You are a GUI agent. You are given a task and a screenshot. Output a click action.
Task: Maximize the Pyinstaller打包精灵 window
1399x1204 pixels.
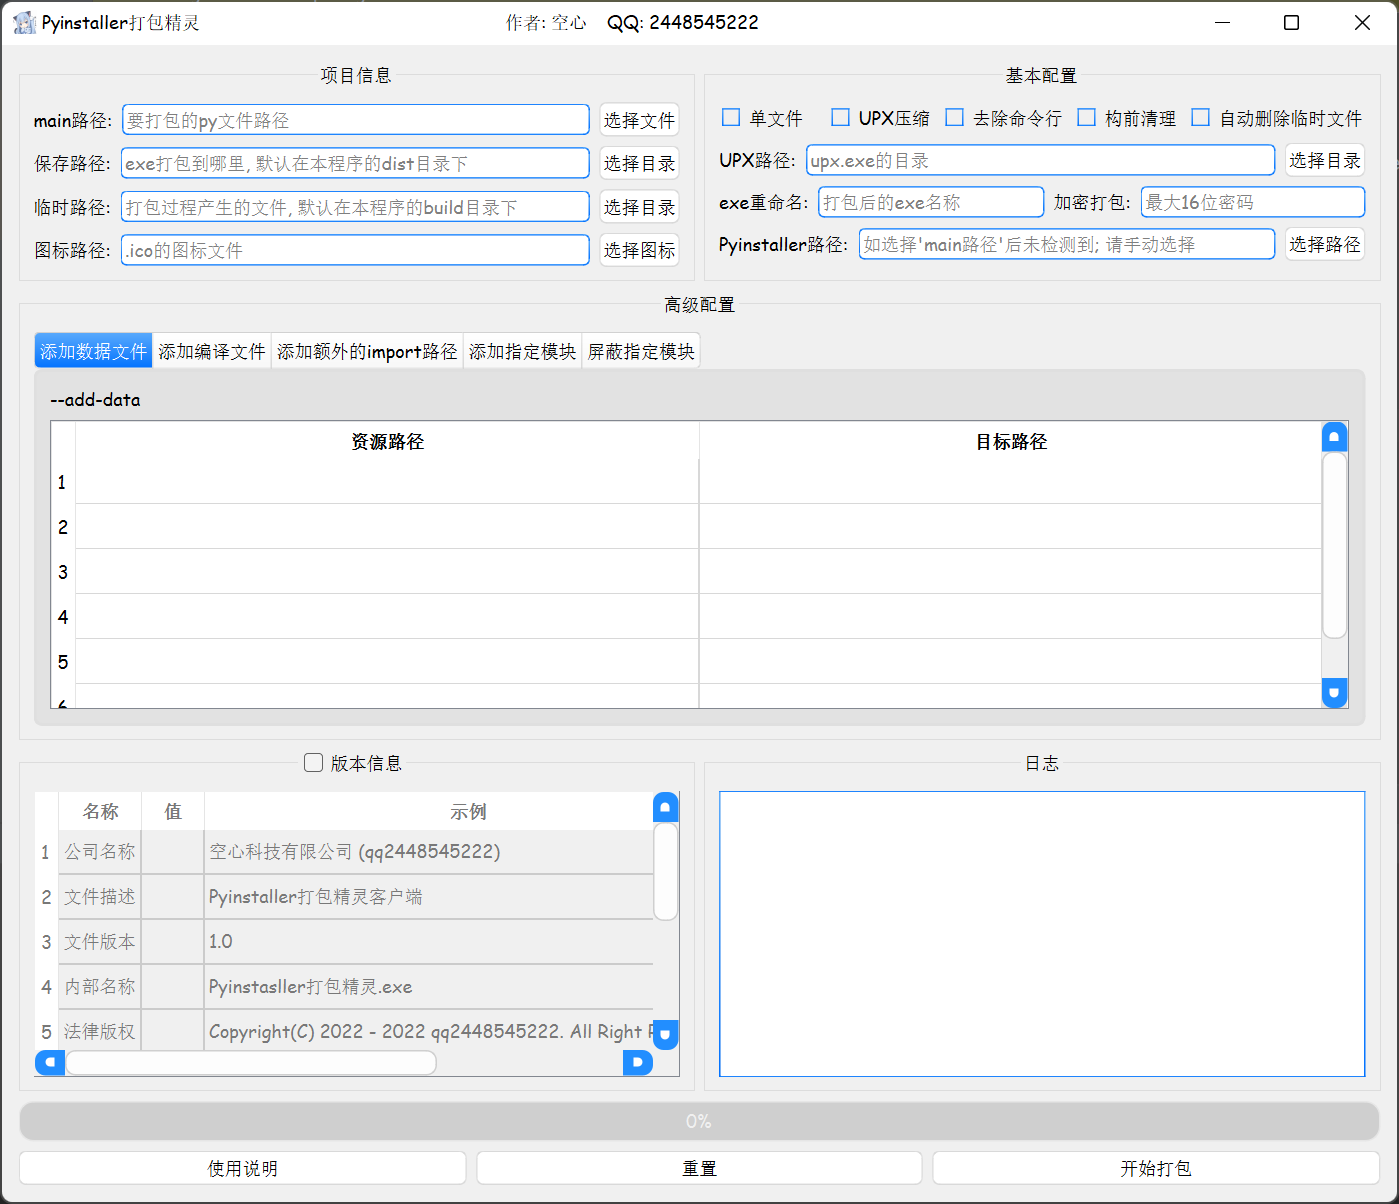pyautogui.click(x=1292, y=22)
